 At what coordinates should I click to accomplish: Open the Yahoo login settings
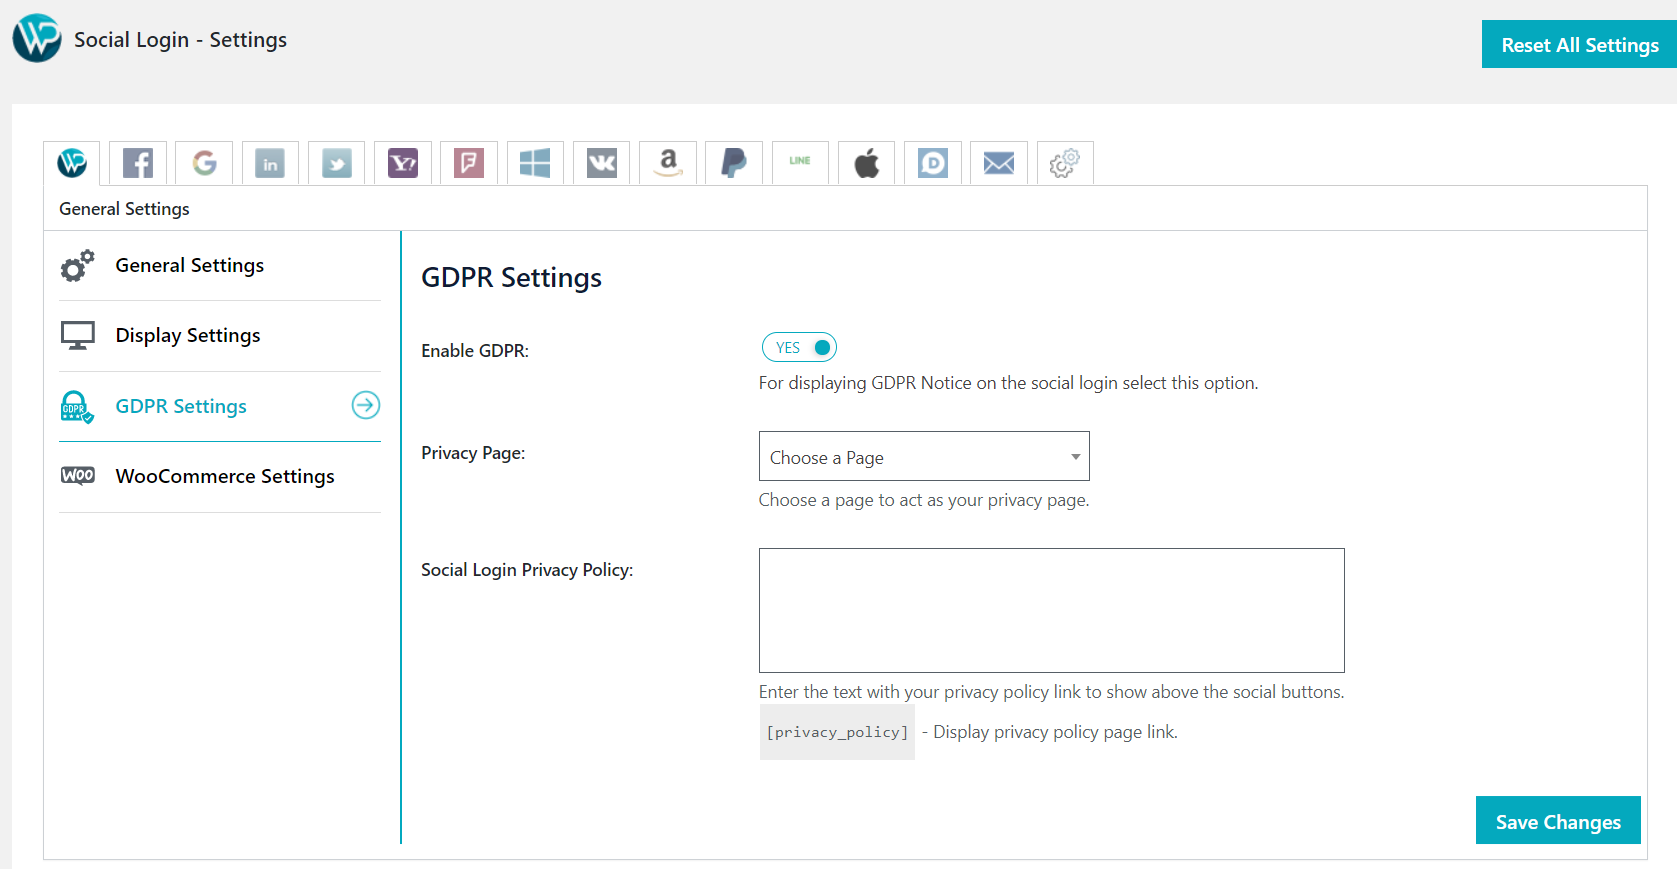point(403,163)
